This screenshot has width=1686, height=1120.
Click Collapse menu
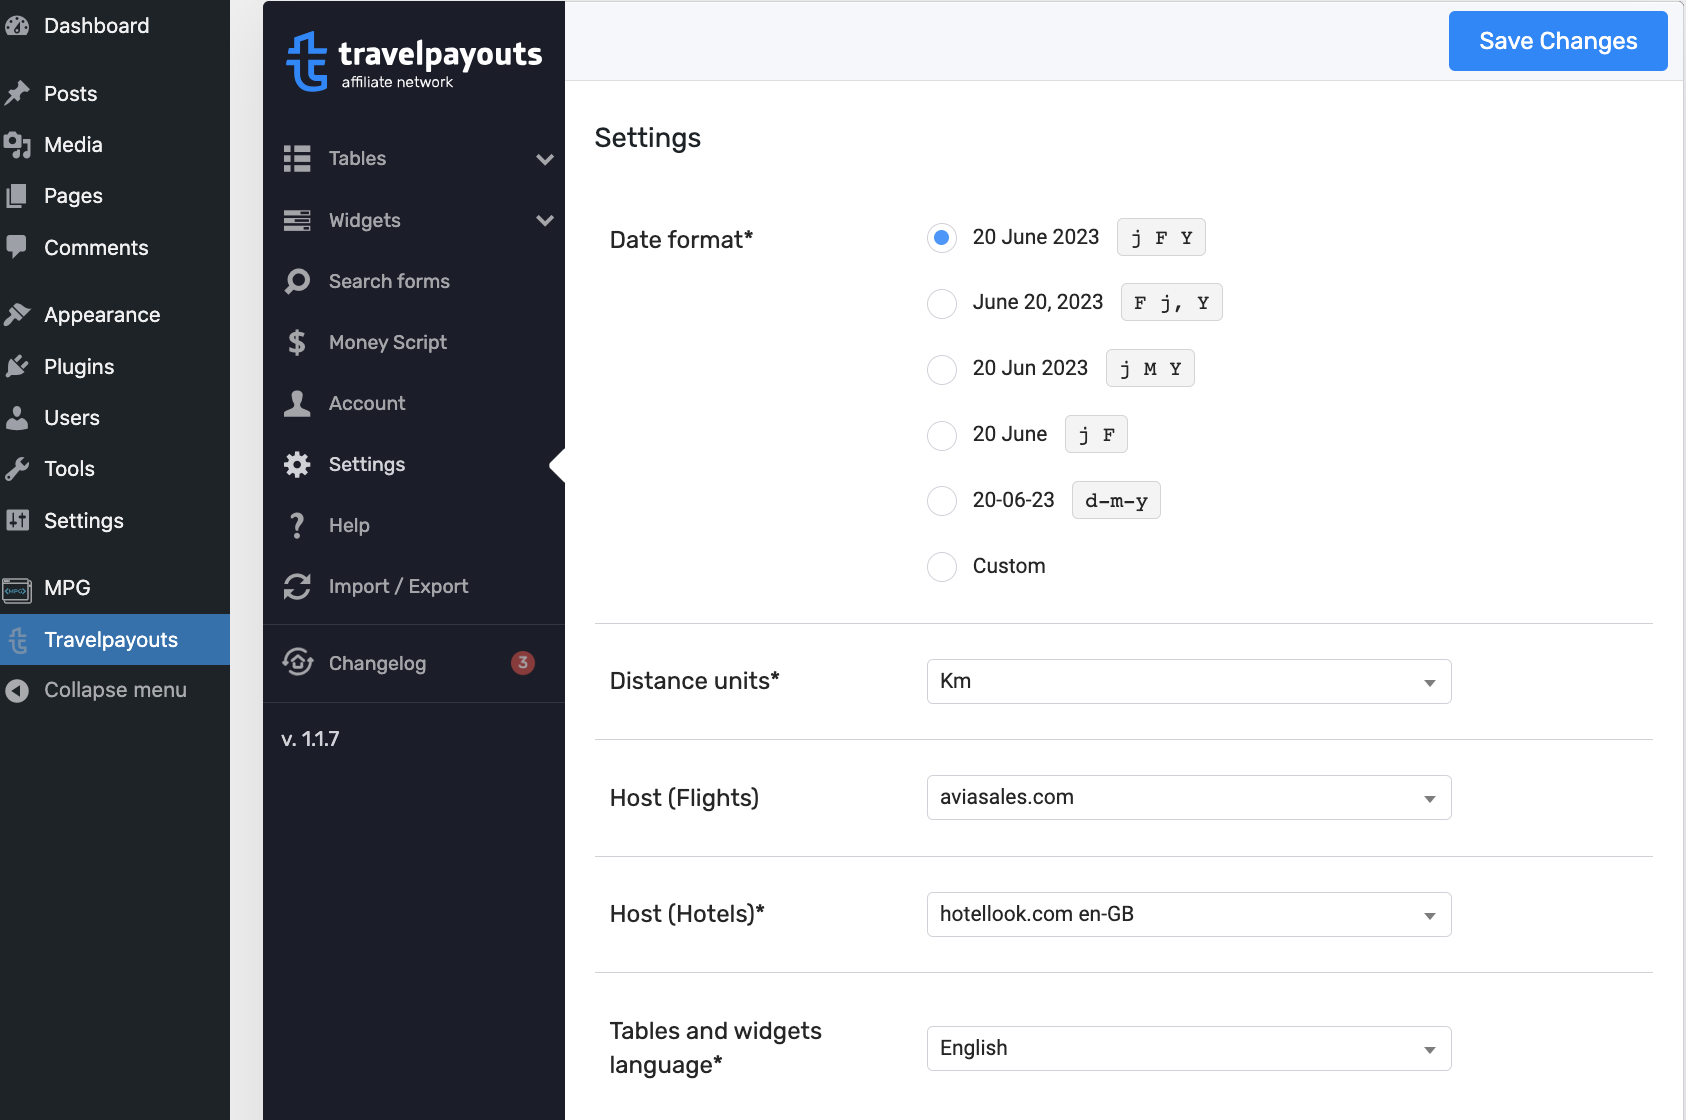pos(114,689)
